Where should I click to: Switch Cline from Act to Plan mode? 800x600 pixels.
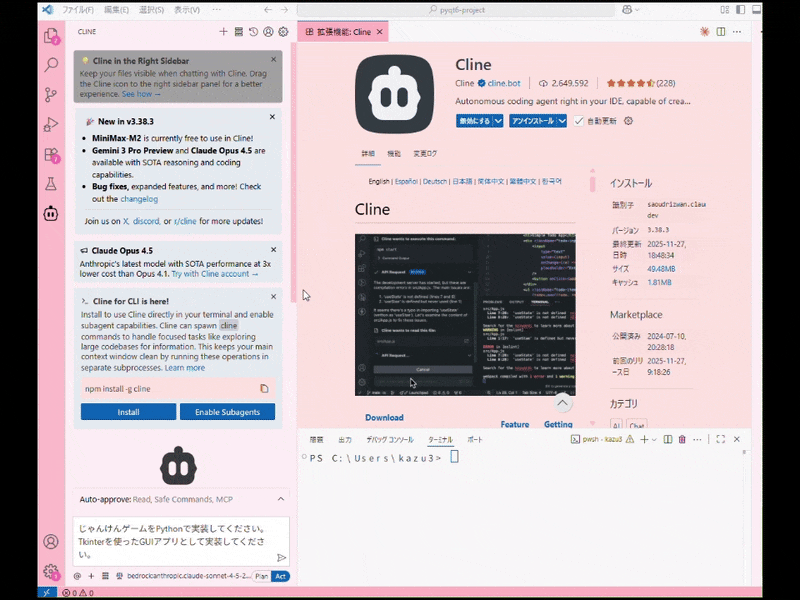[x=260, y=576]
